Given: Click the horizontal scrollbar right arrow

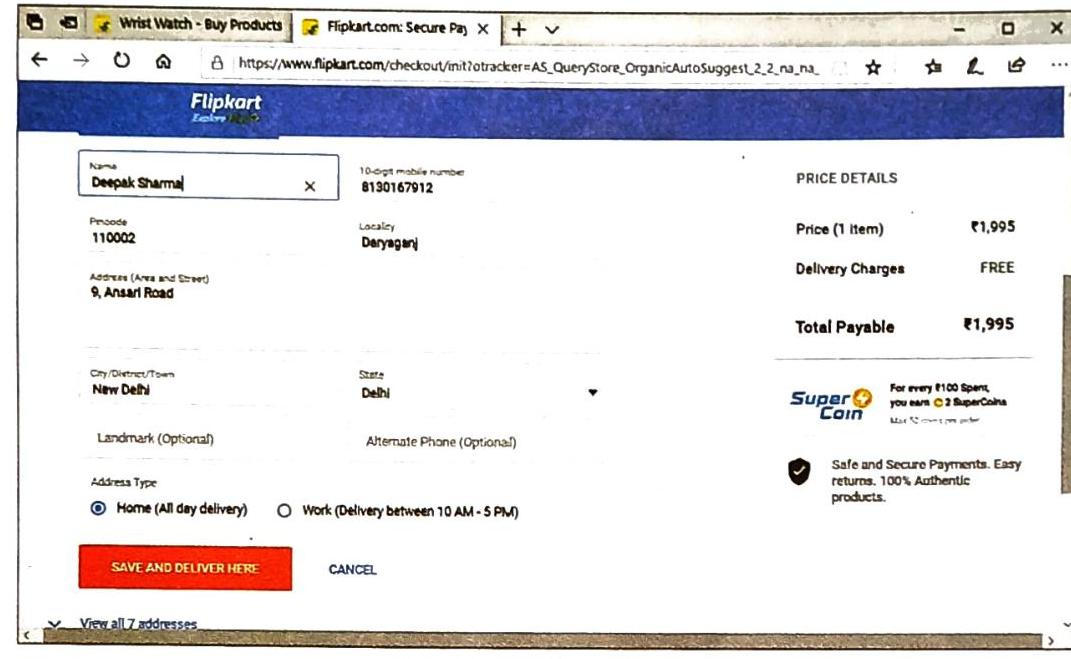Looking at the screenshot, I should pyautogui.click(x=1051, y=641).
